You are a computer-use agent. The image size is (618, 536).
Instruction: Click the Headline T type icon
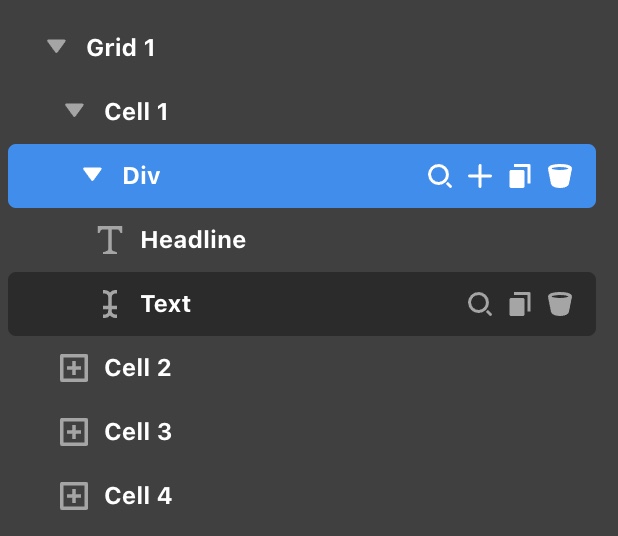pos(110,240)
